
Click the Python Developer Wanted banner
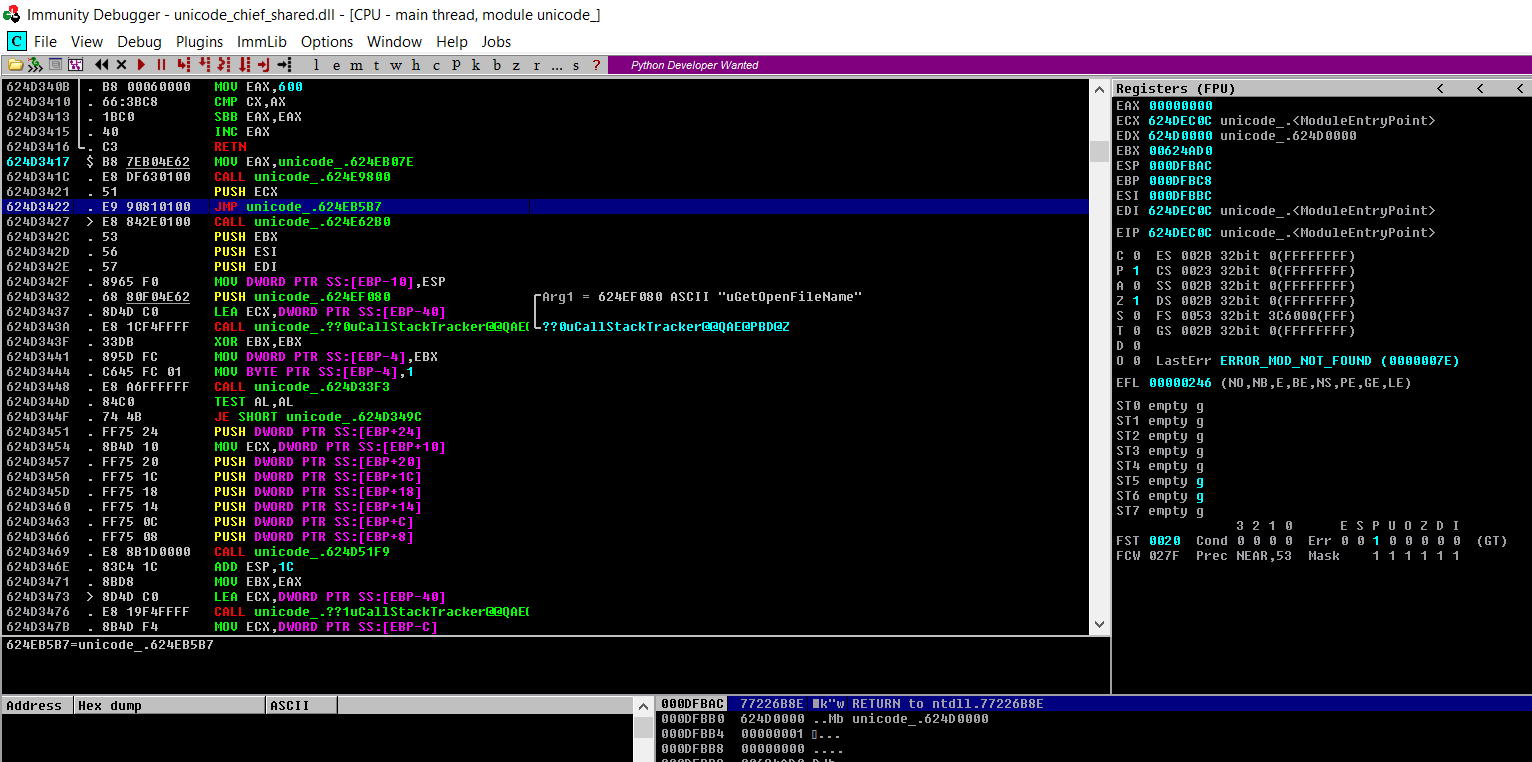[x=694, y=65]
